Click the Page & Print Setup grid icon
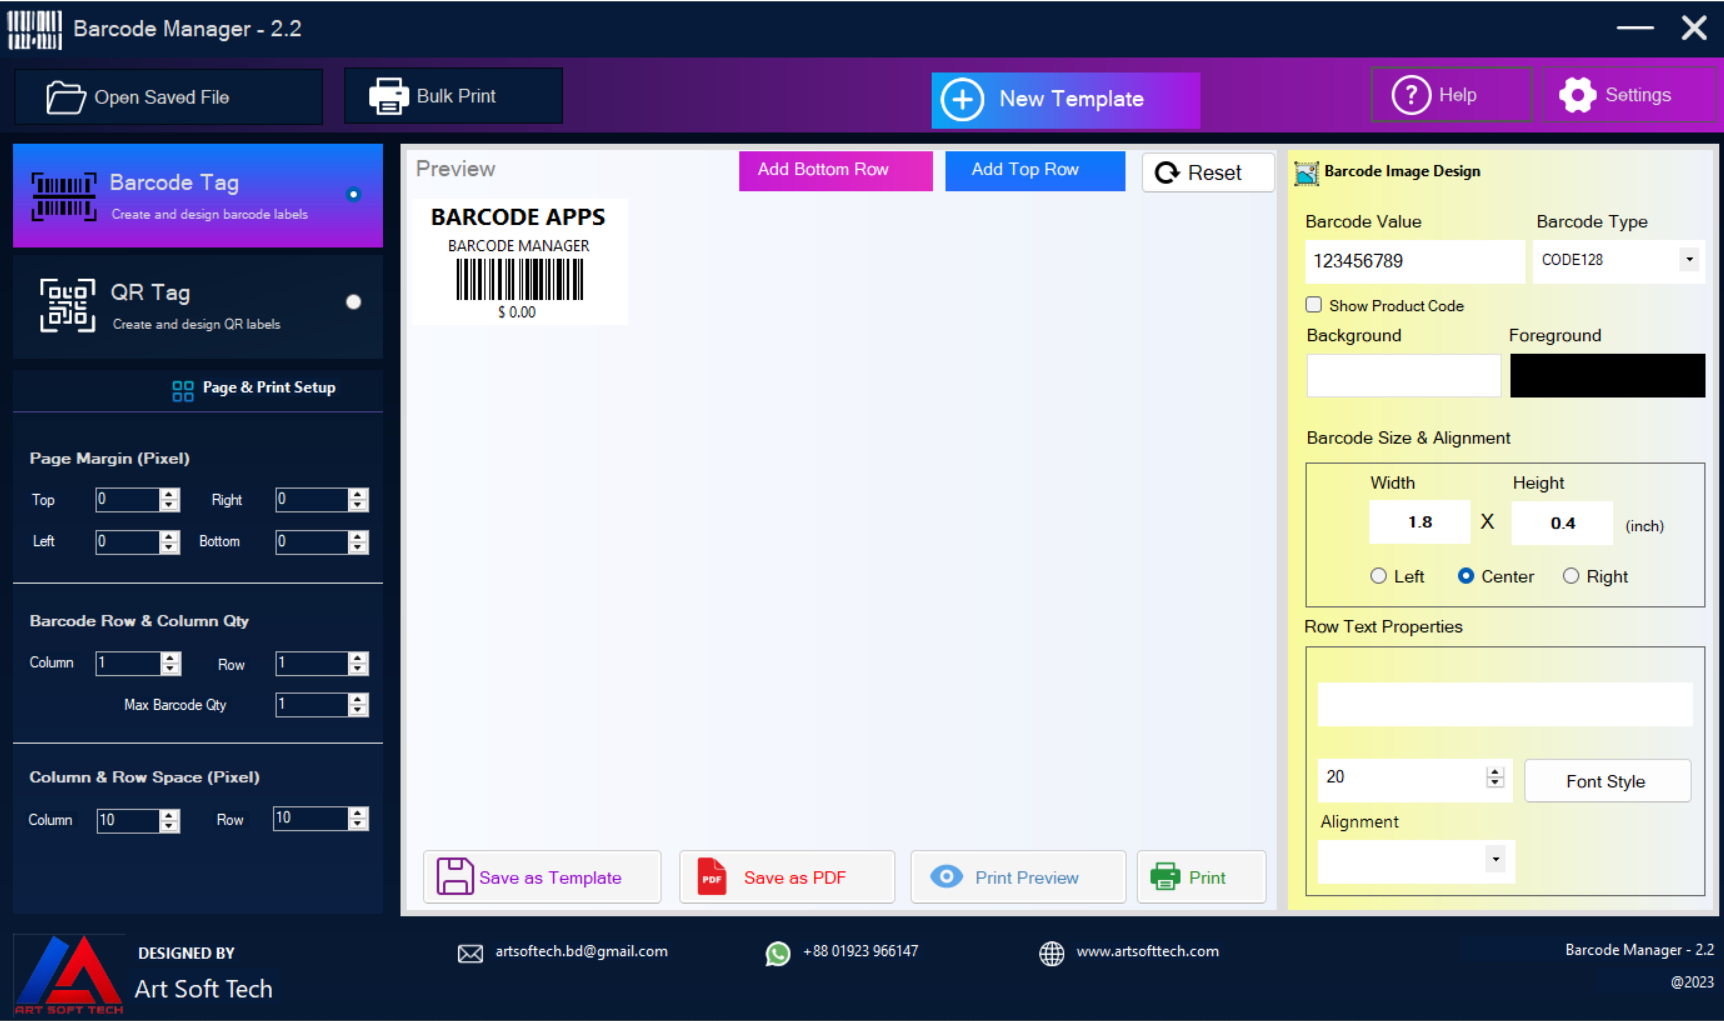This screenshot has width=1724, height=1021. tap(183, 391)
